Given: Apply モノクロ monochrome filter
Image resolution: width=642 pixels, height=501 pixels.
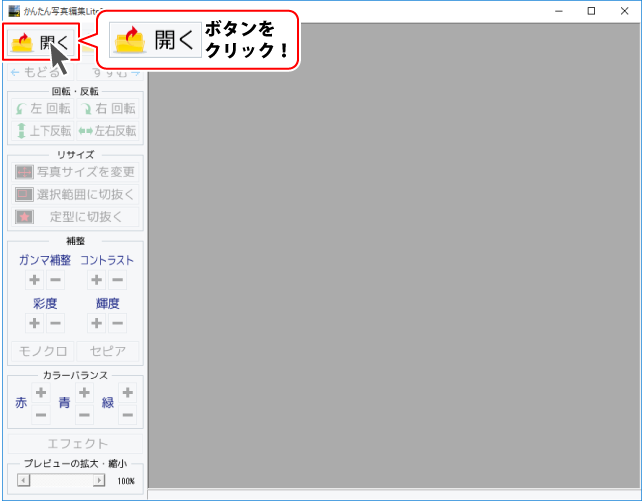Looking at the screenshot, I should tap(43, 351).
